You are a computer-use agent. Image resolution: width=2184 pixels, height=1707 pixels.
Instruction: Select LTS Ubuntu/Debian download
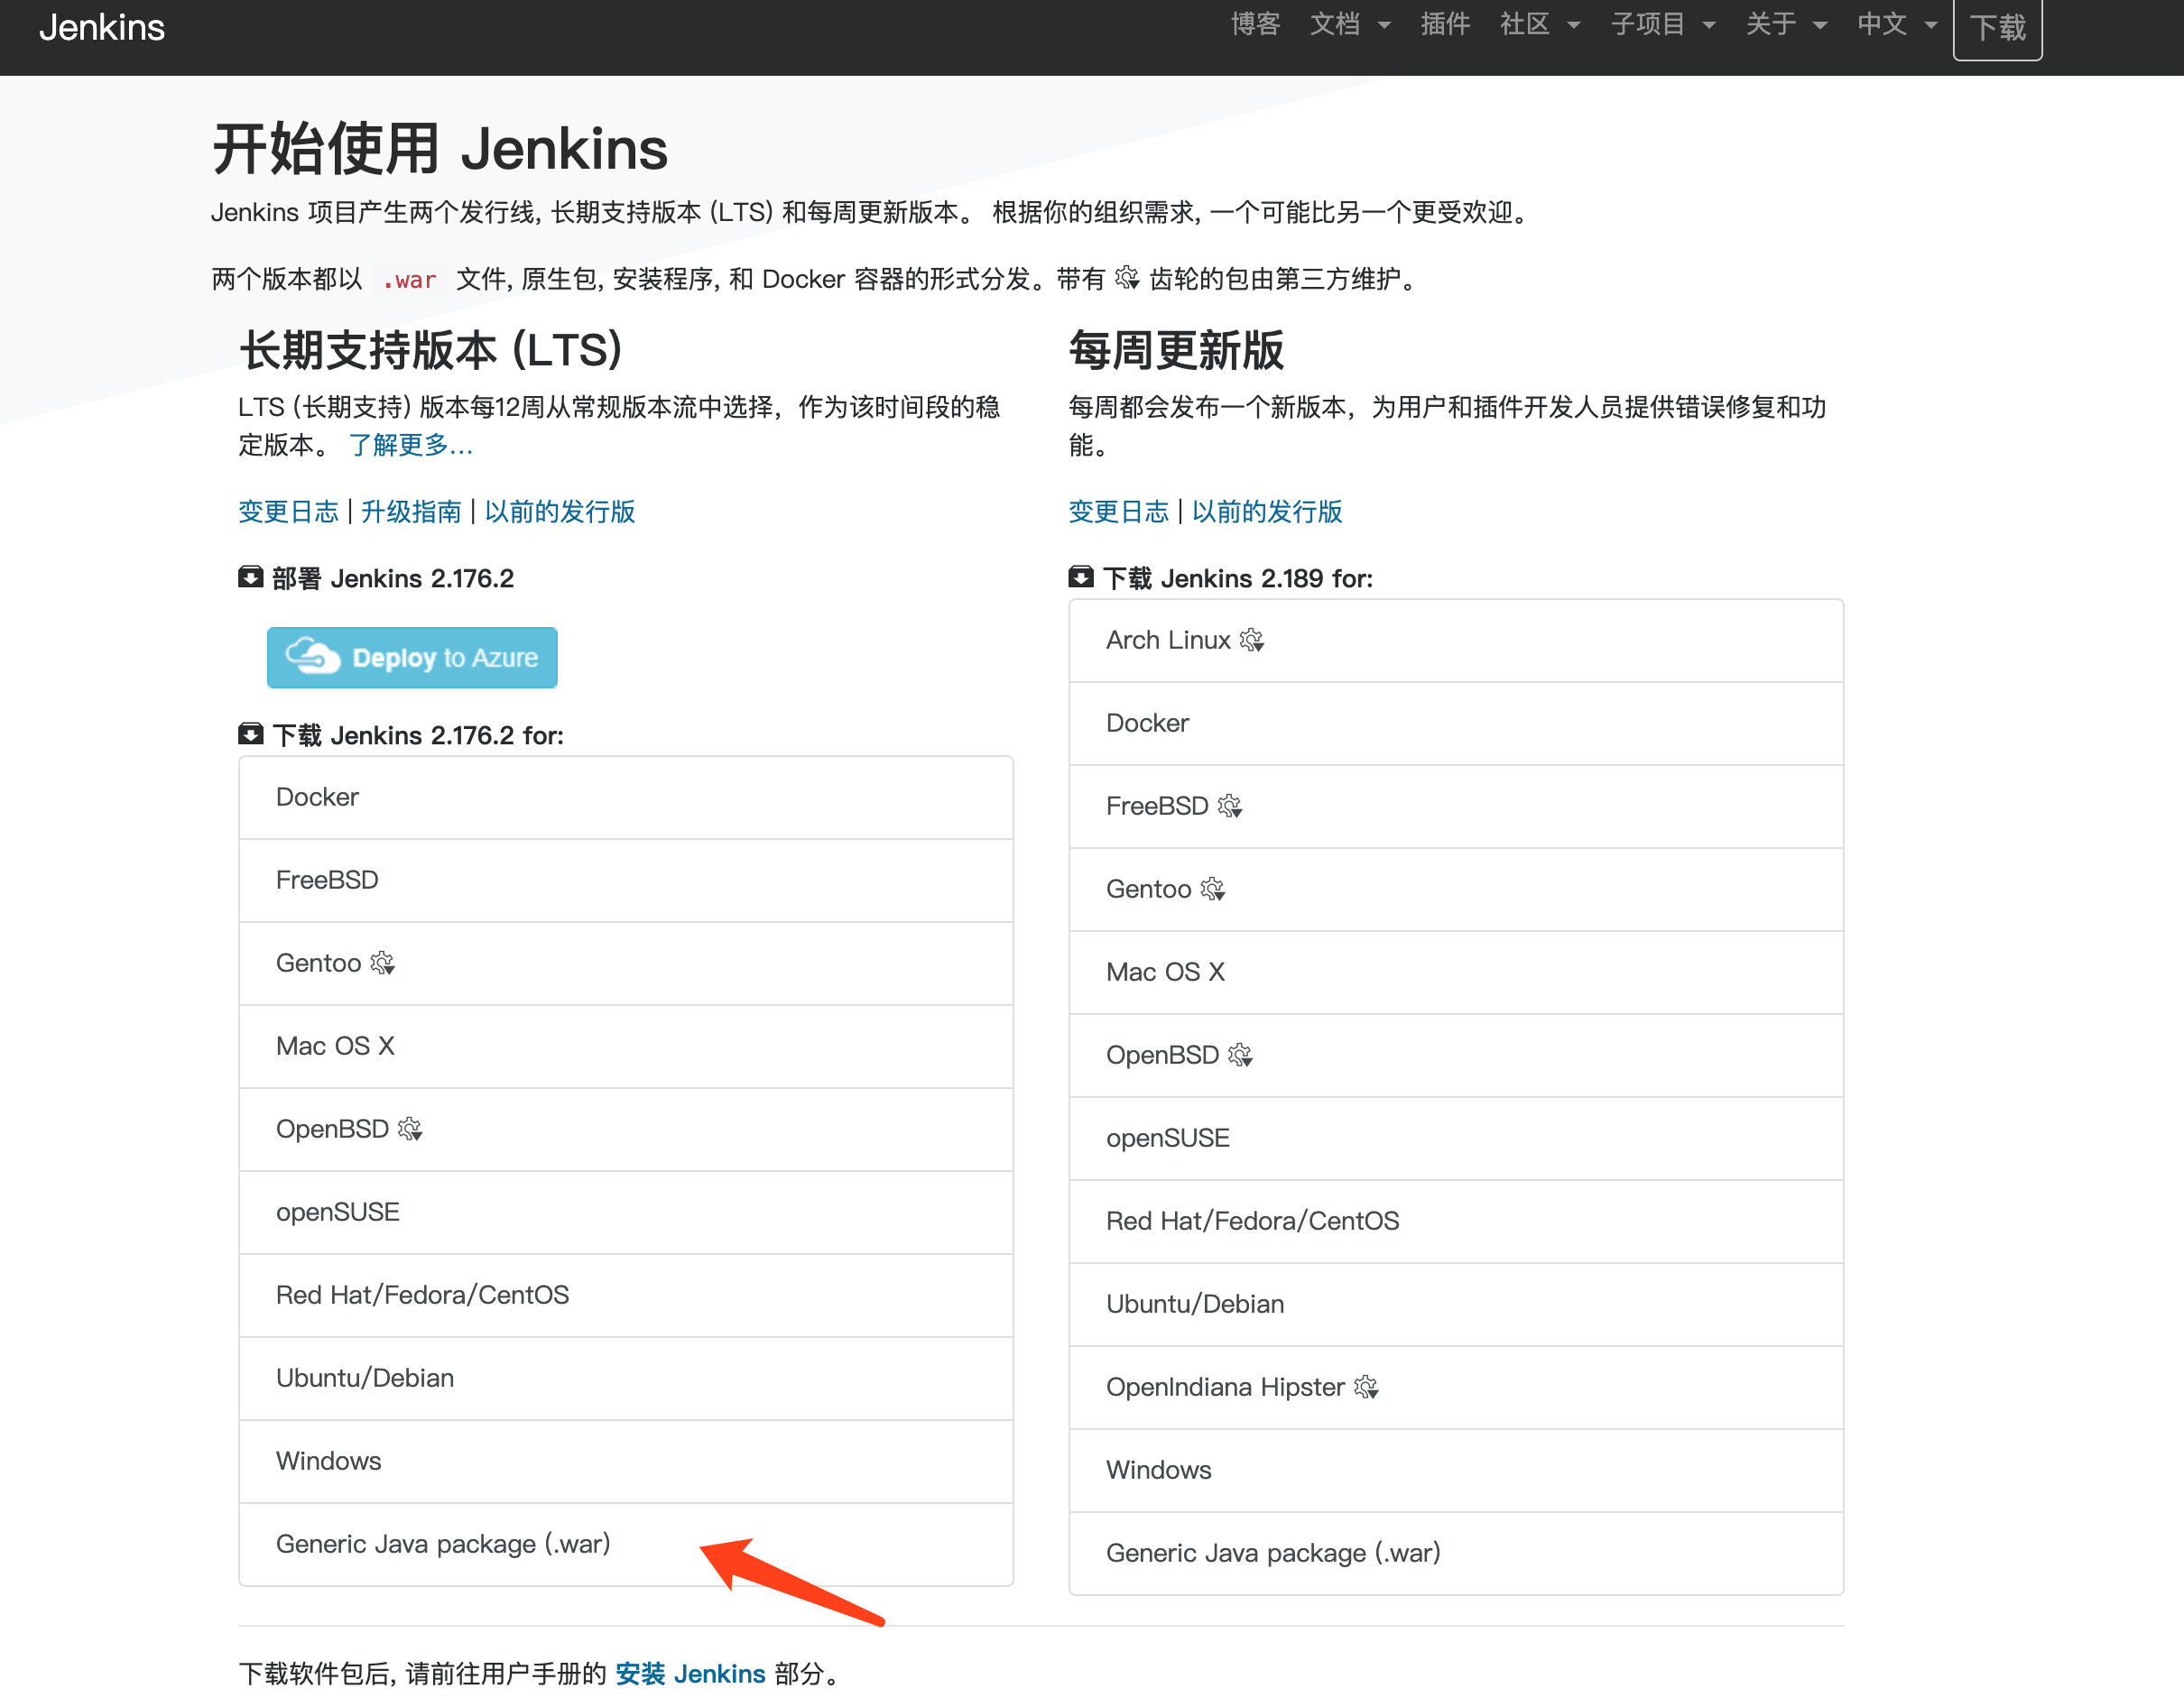point(626,1378)
